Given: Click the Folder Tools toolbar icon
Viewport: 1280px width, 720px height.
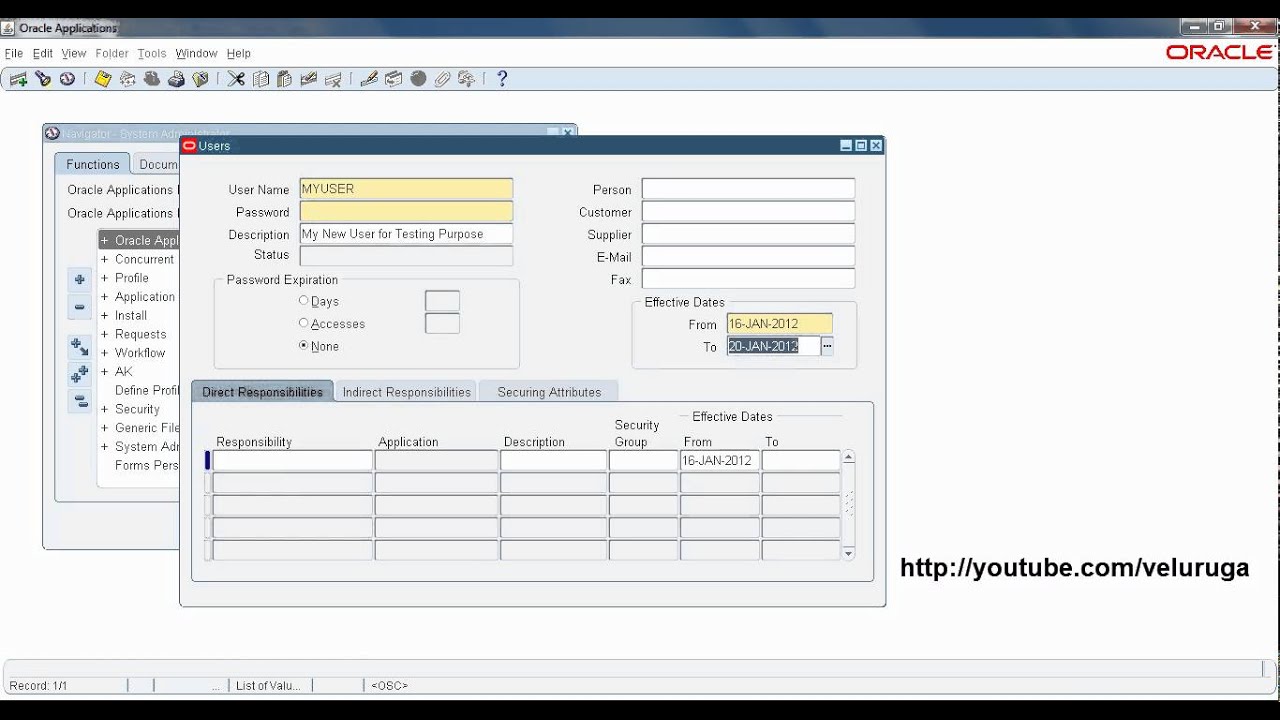Looking at the screenshot, I should tap(466, 79).
